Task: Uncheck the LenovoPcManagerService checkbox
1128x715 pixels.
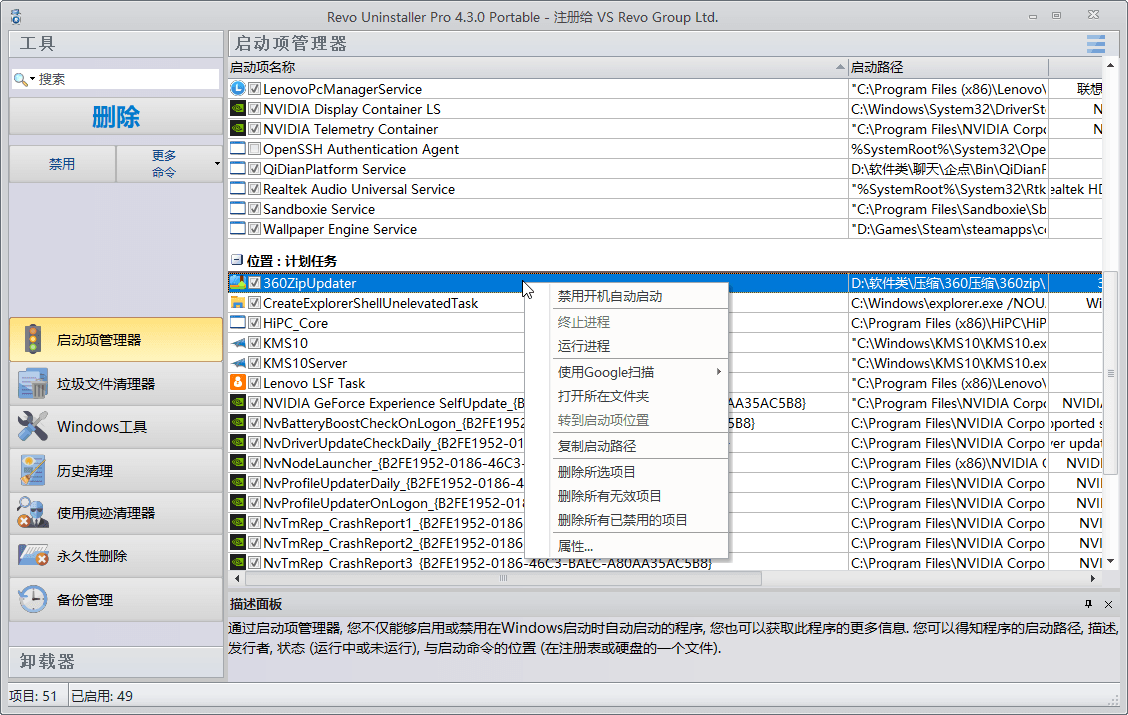Action: (x=254, y=89)
